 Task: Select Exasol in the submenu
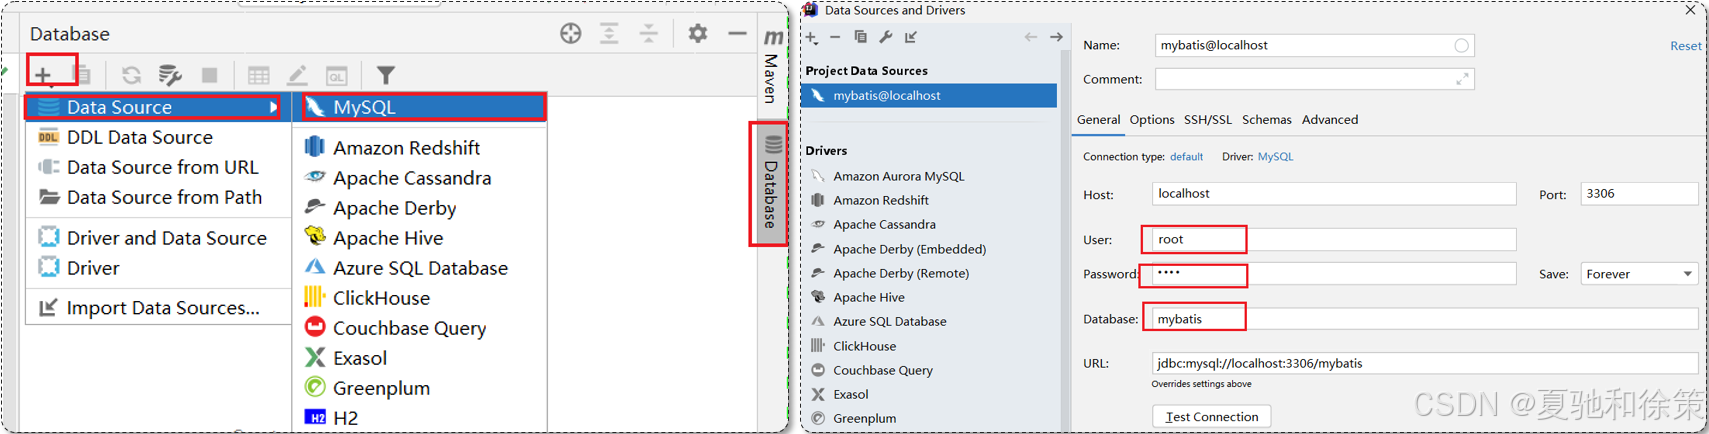[421, 358]
